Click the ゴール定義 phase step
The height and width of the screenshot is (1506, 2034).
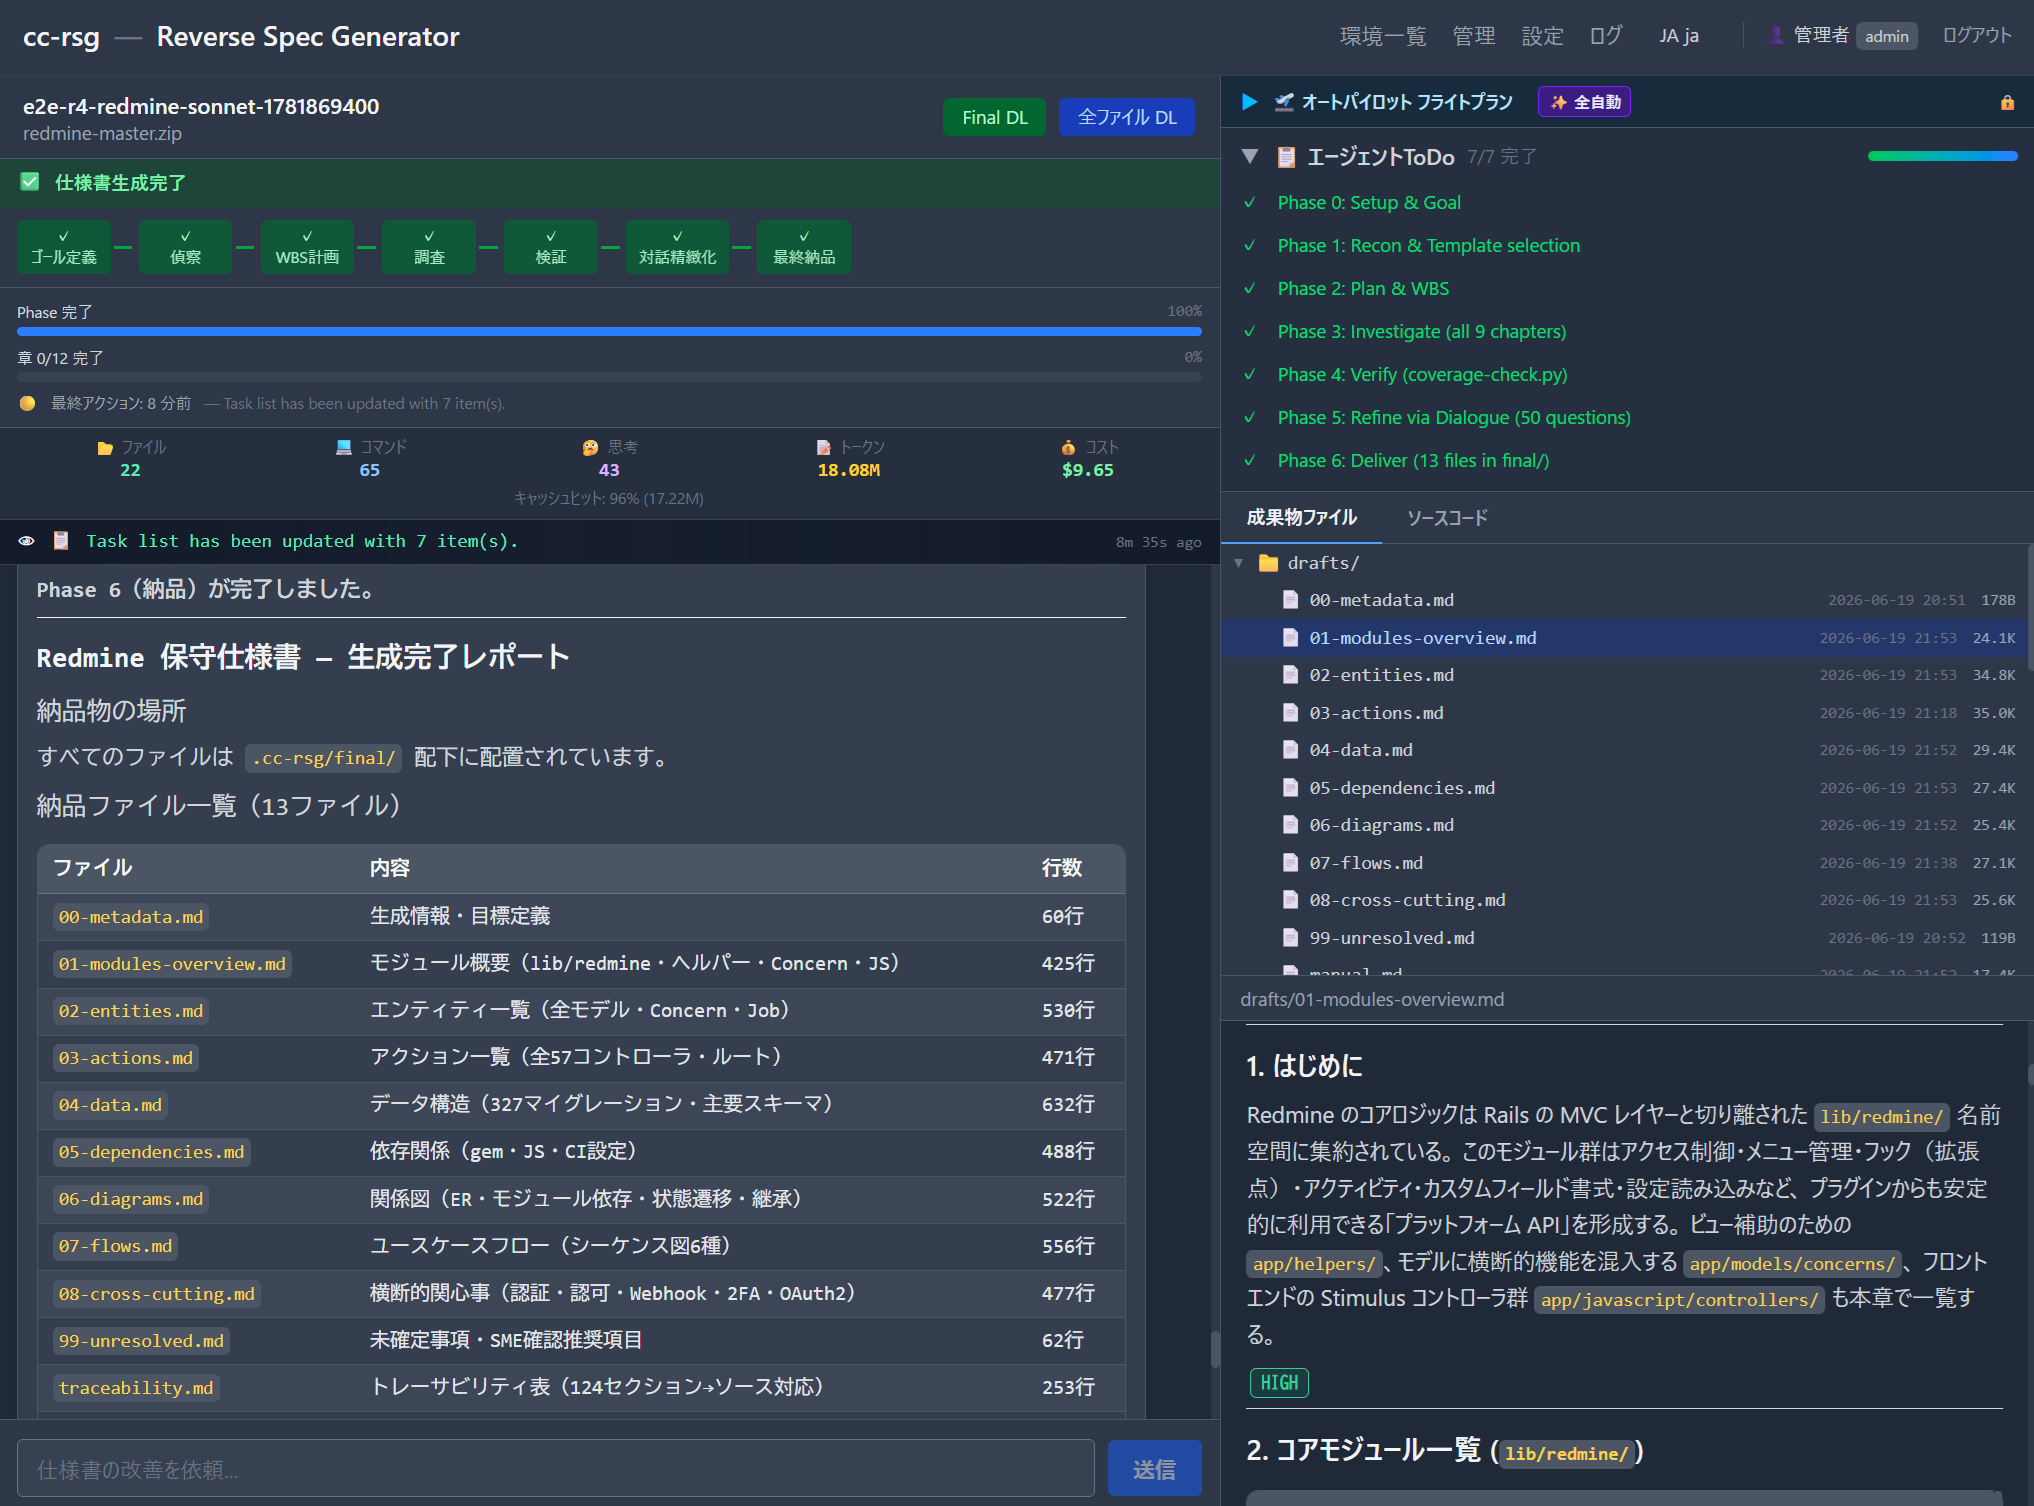(x=64, y=247)
